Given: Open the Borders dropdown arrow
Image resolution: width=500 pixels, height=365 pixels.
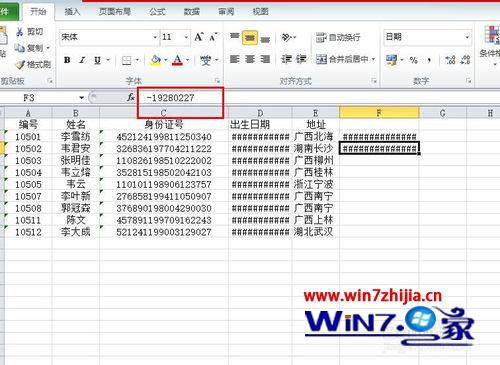Looking at the screenshot, I should 138,60.
